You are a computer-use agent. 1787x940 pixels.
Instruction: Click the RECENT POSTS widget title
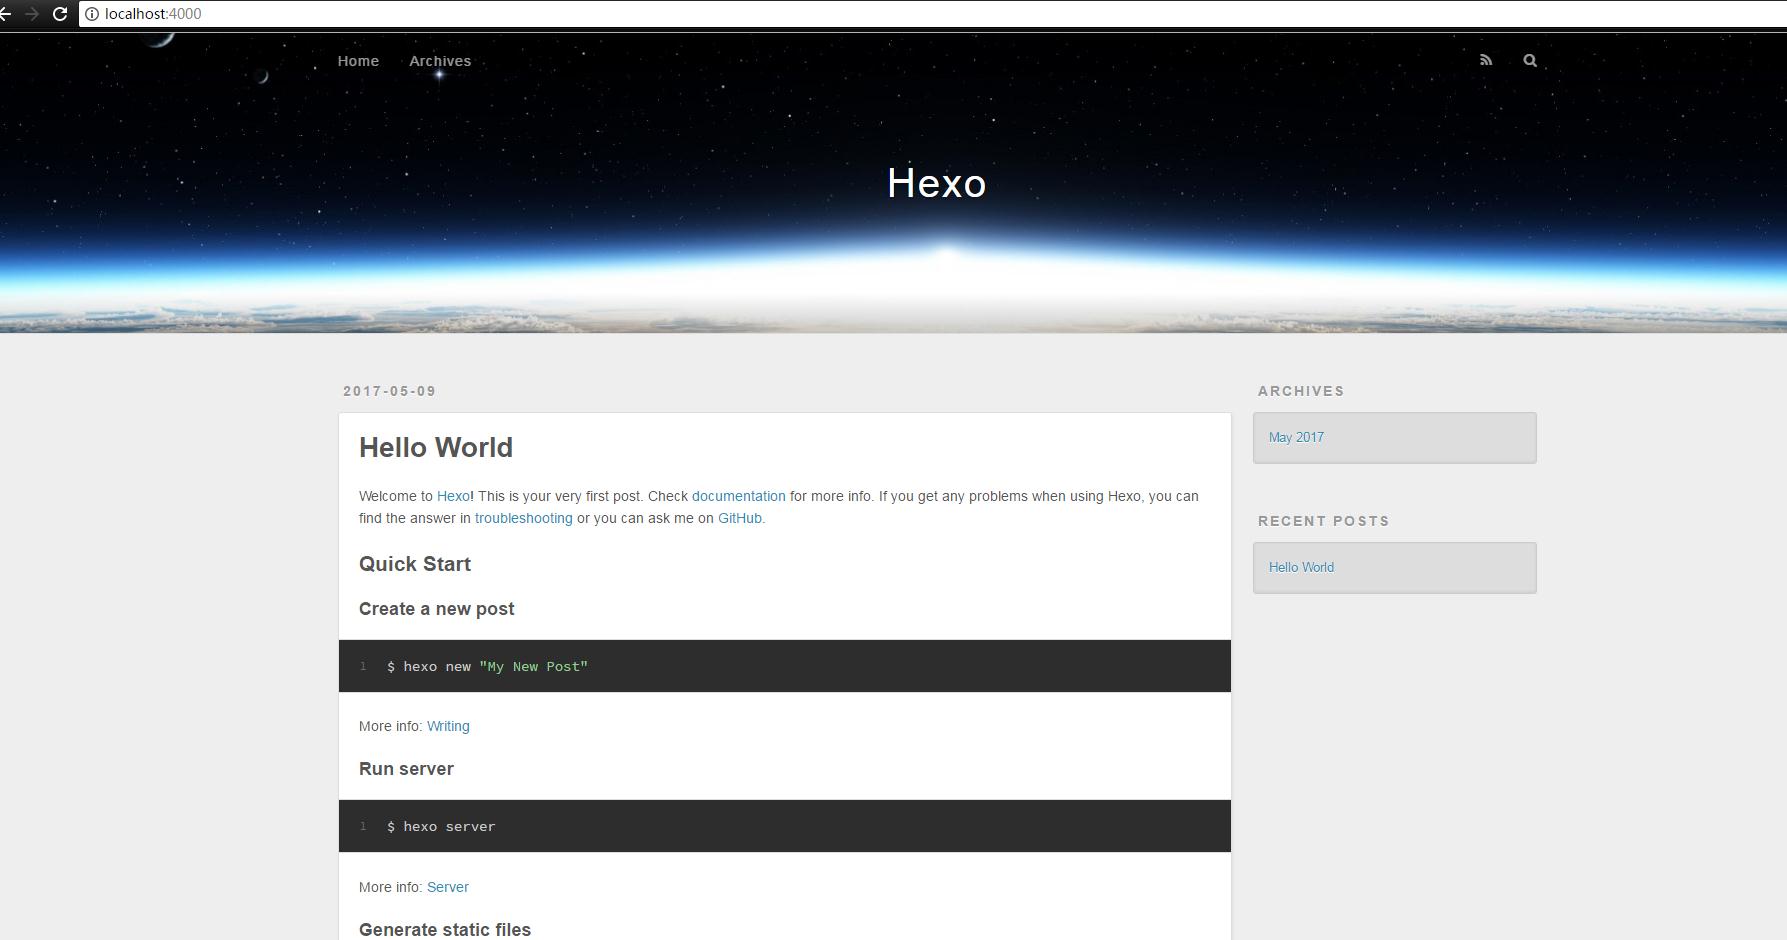[x=1323, y=521]
